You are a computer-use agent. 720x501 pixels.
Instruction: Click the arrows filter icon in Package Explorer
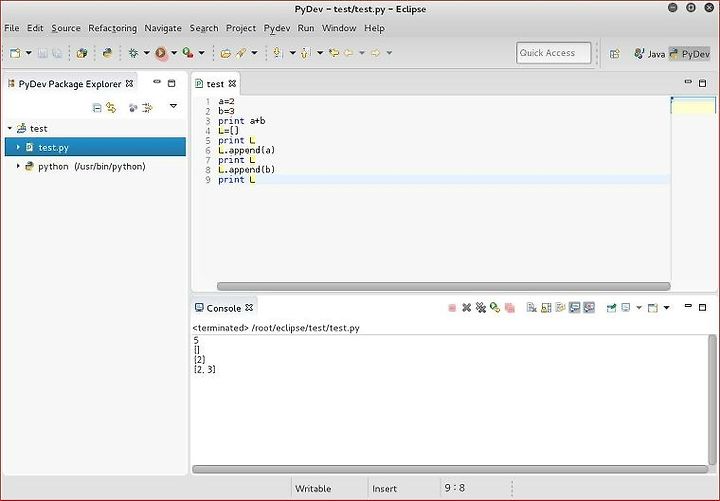coord(147,108)
